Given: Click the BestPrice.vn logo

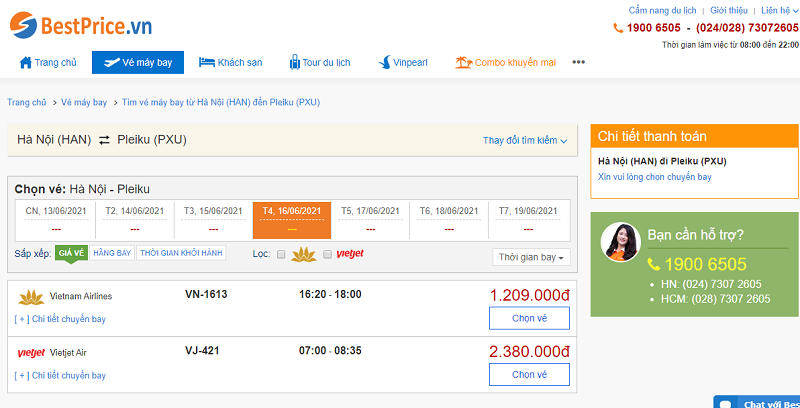Looking at the screenshot, I should tap(81, 26).
